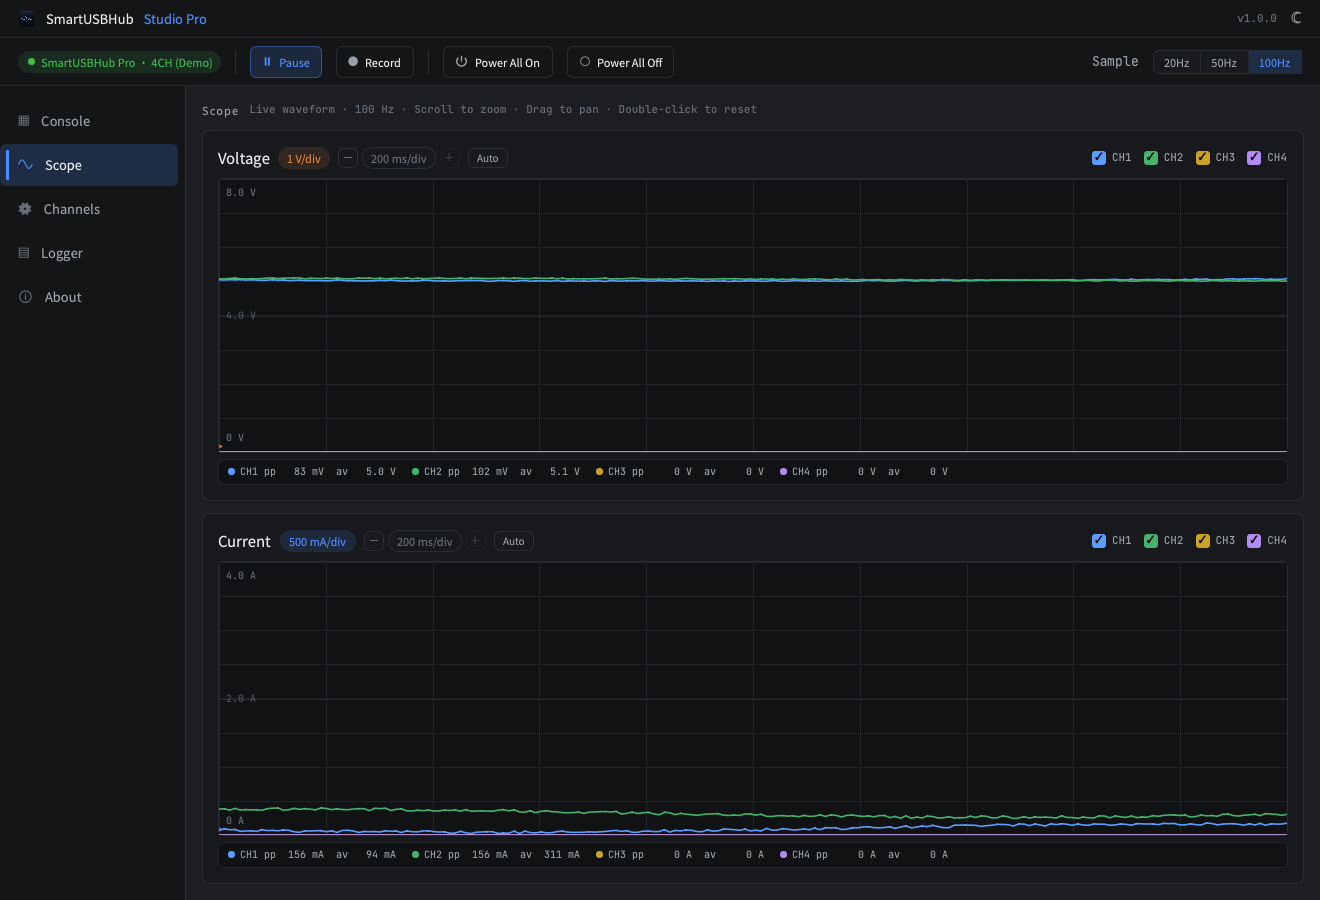1320x900 pixels.
Task: Click the About info icon
Action: click(25, 297)
